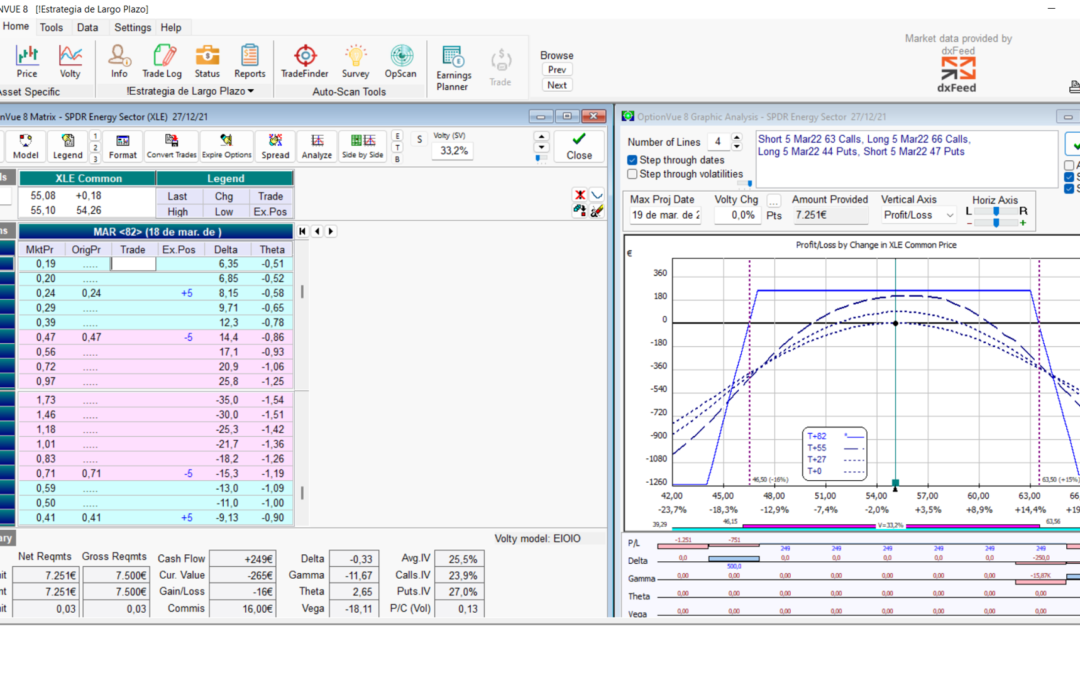Open the Spread tool
Screen dimensions: 1080x675
276,147
